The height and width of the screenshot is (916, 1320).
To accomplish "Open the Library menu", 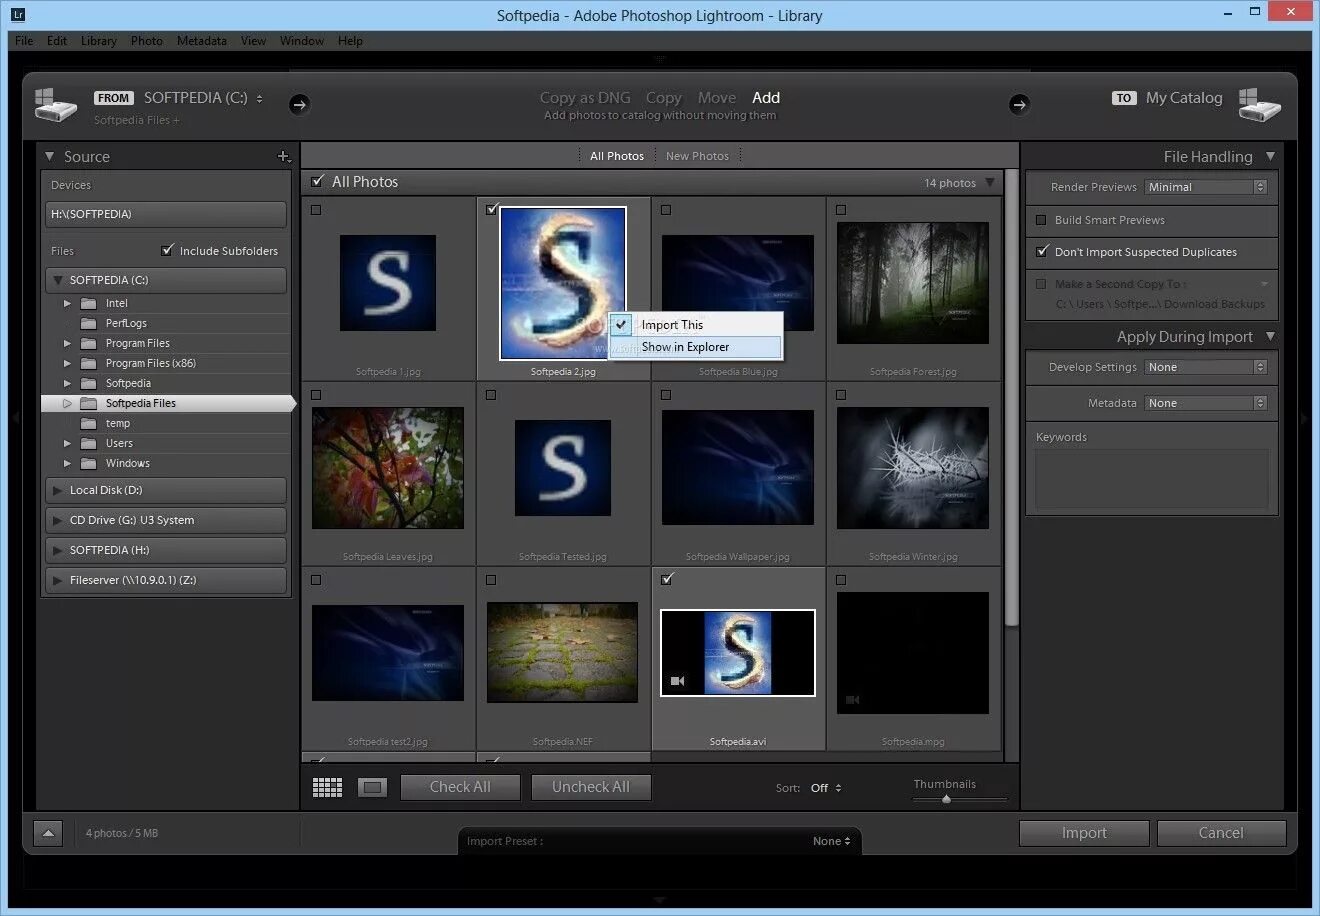I will (99, 41).
